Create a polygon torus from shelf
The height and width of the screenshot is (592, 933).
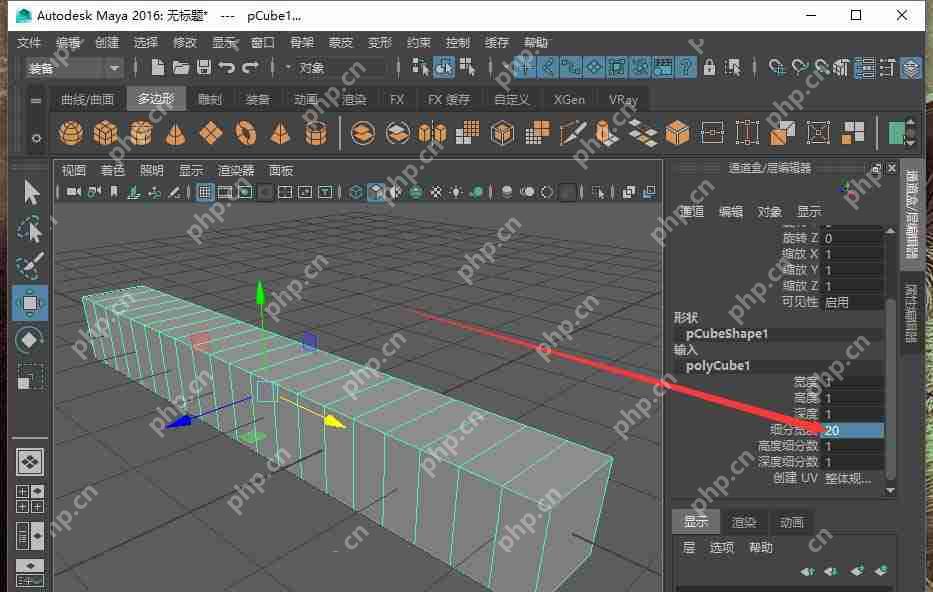[245, 133]
